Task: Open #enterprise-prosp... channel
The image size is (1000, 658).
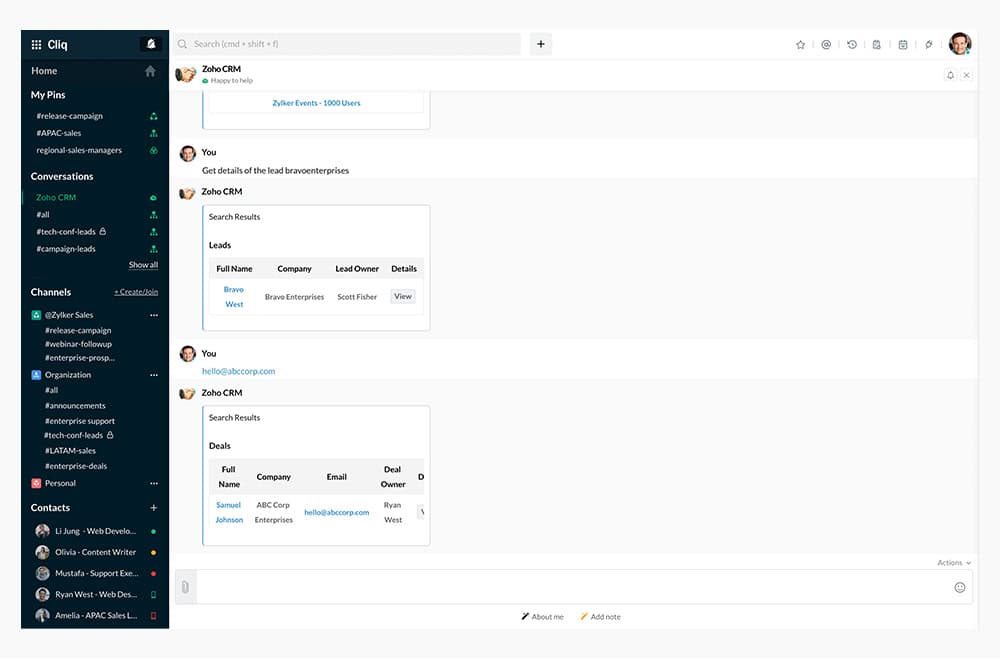Action: coord(80,358)
